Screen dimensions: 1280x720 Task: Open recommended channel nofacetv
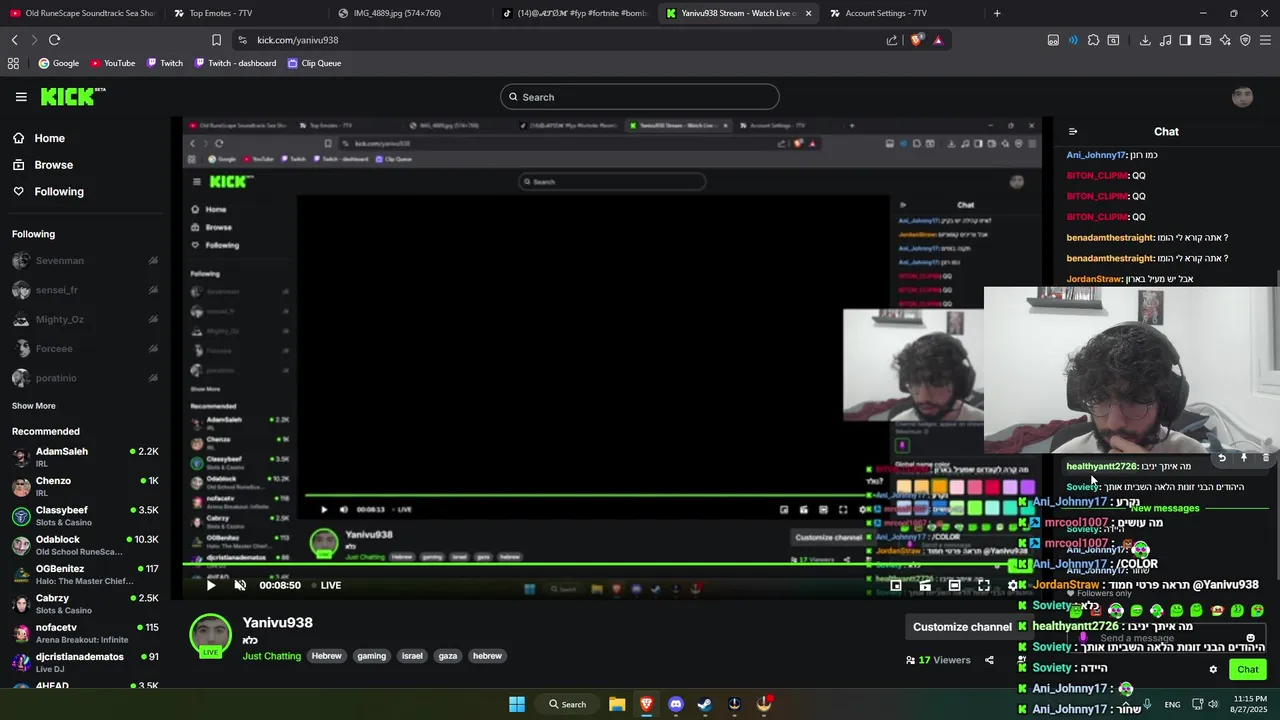85,633
